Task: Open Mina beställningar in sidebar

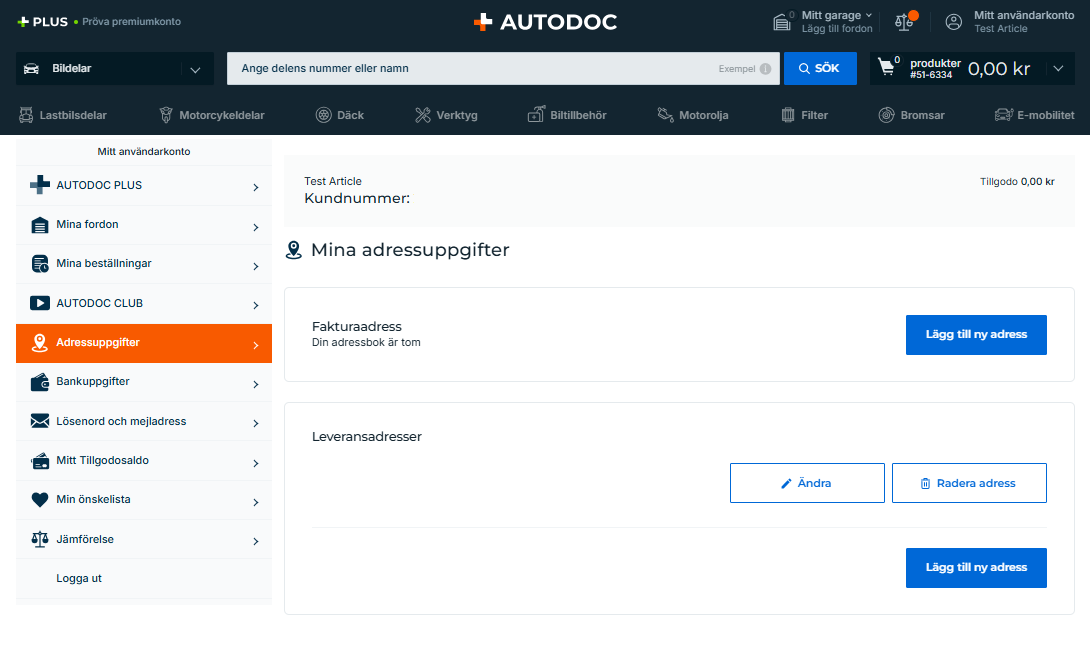Action: [144, 264]
